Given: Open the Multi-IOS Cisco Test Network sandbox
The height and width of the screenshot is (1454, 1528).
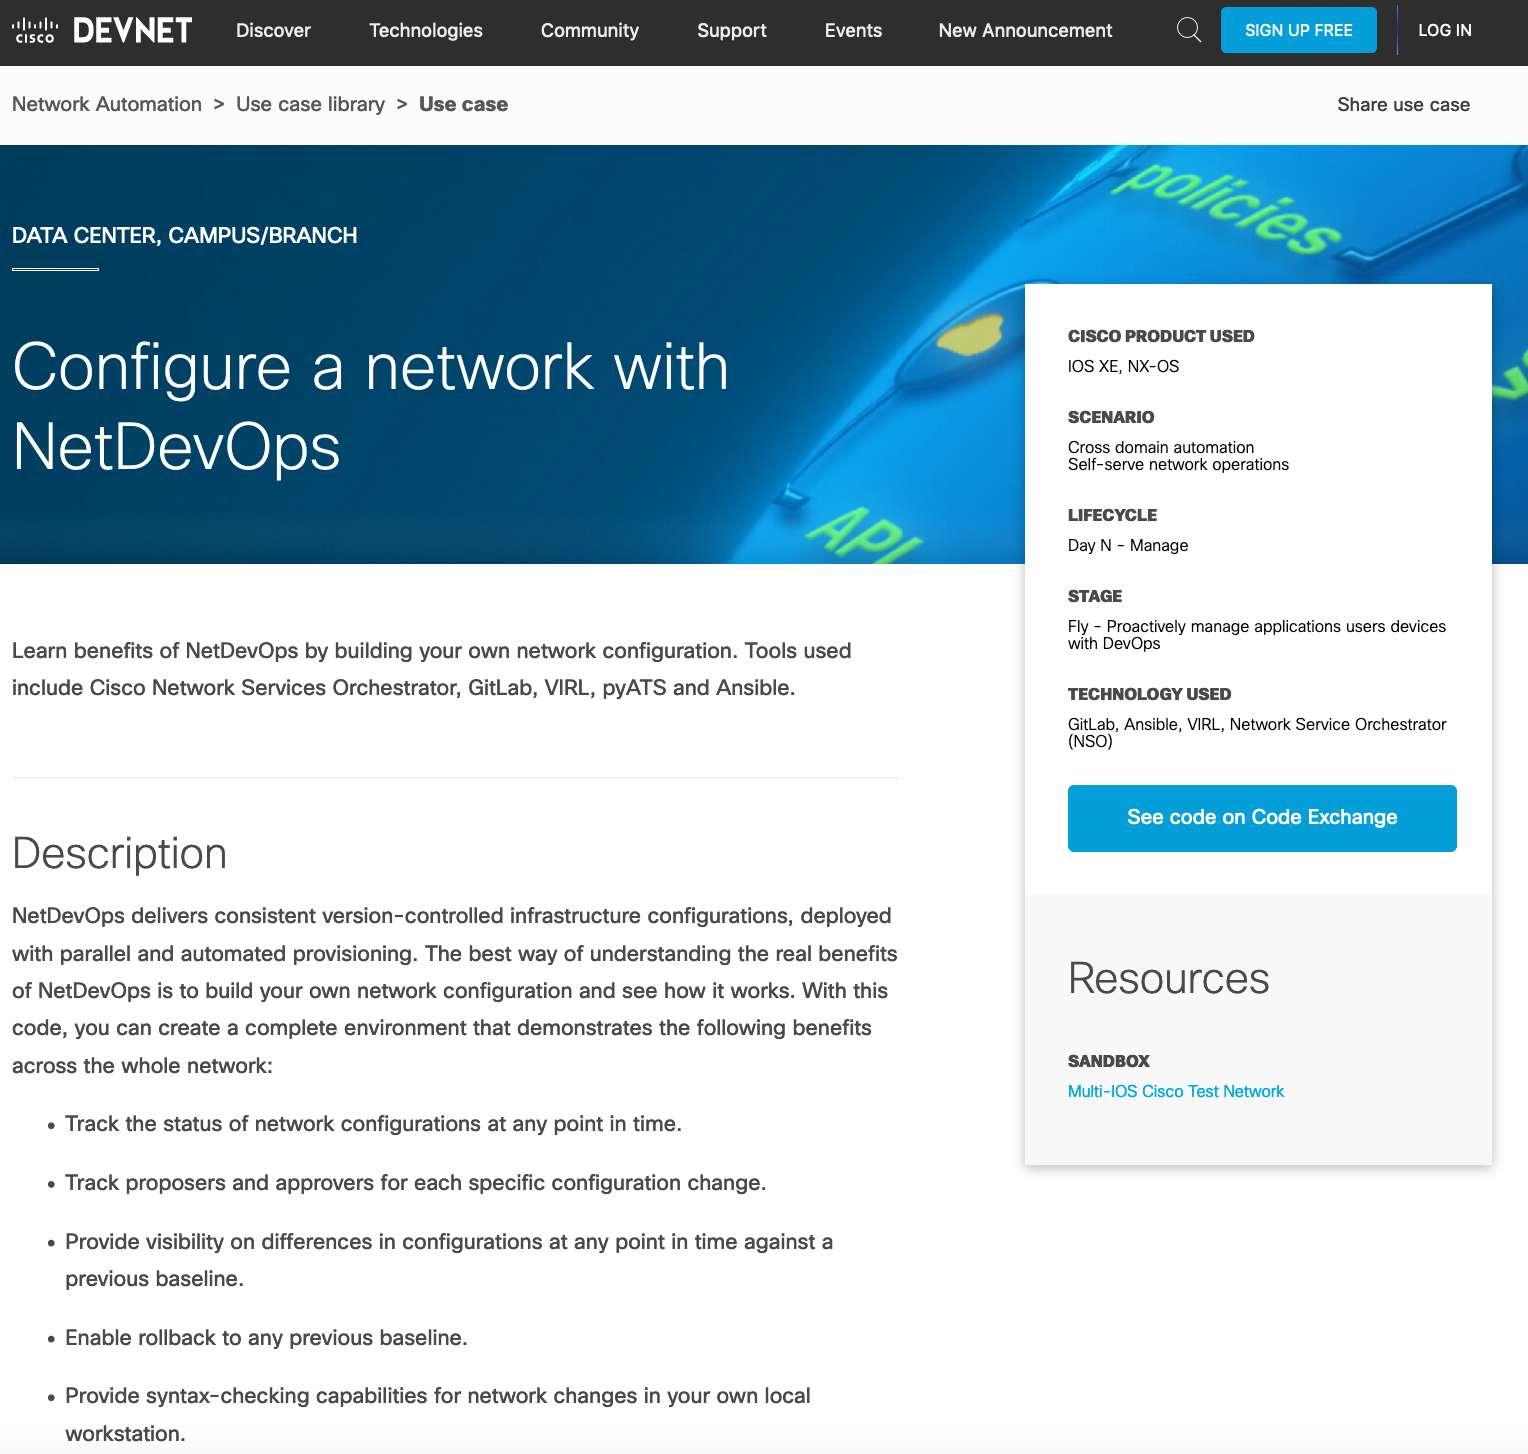Looking at the screenshot, I should click(1175, 1092).
